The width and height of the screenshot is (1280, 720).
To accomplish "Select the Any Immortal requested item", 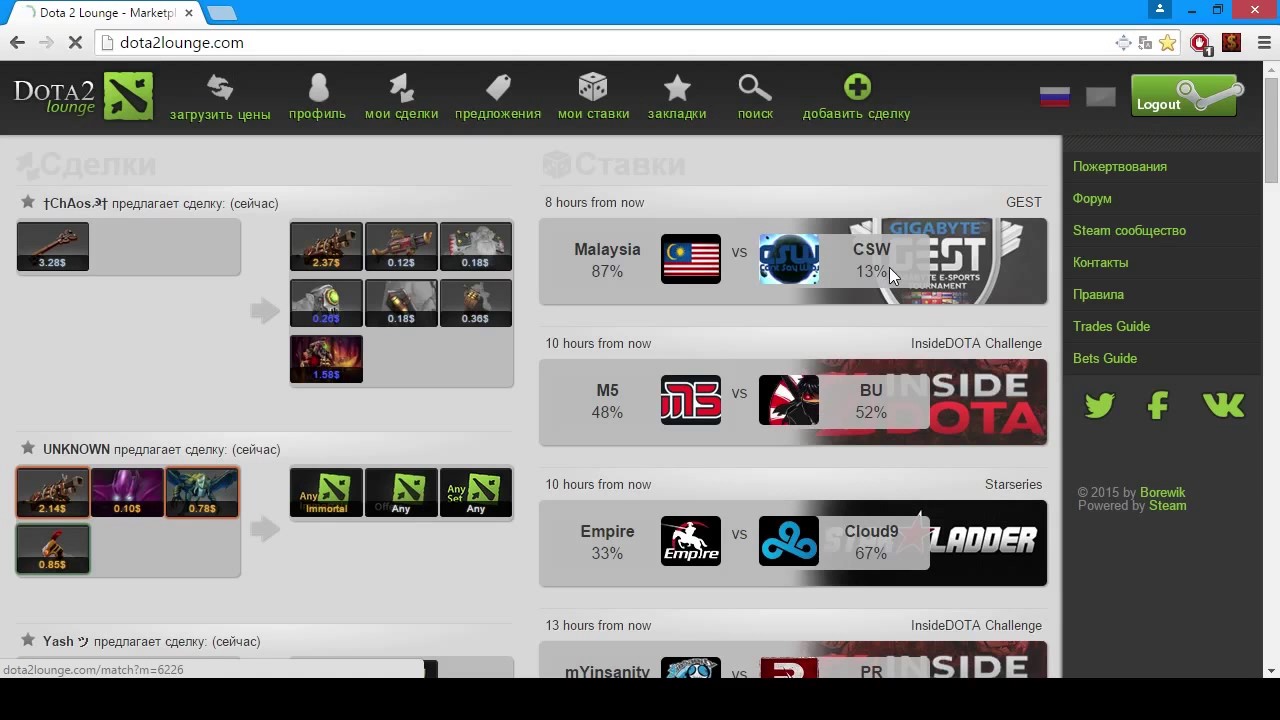I will point(326,492).
